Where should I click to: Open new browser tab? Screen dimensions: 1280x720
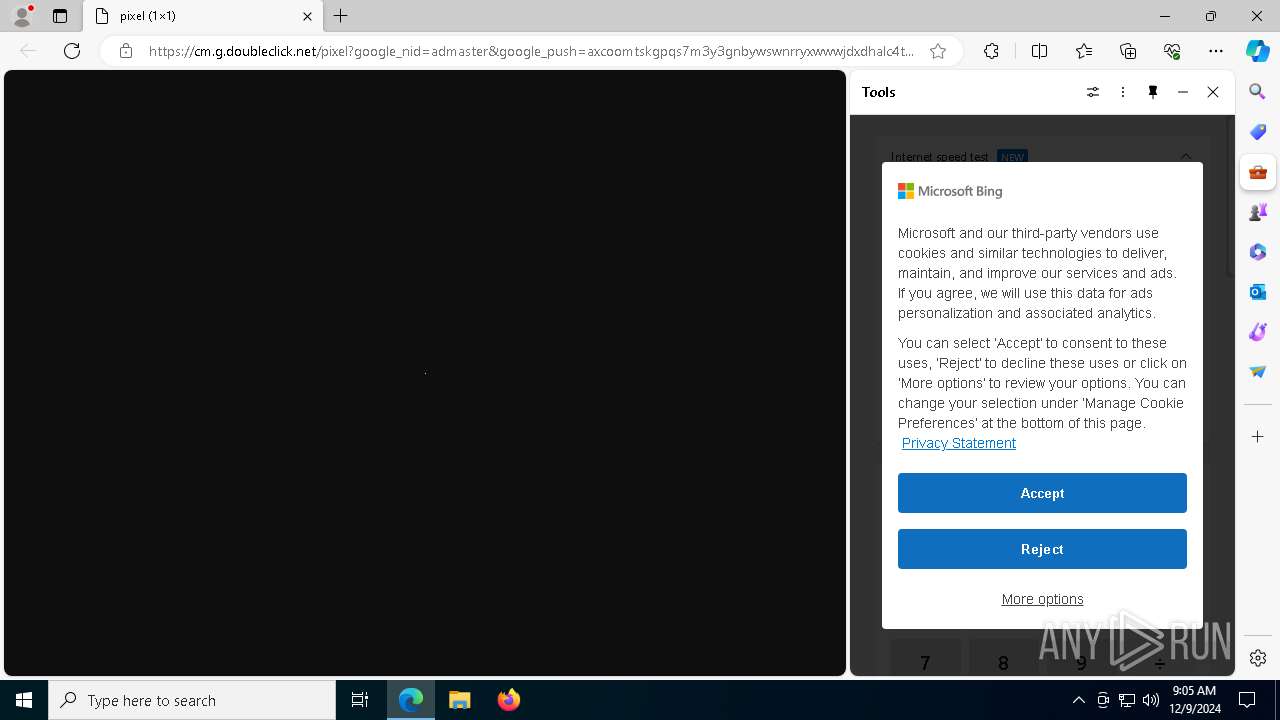[x=341, y=16]
